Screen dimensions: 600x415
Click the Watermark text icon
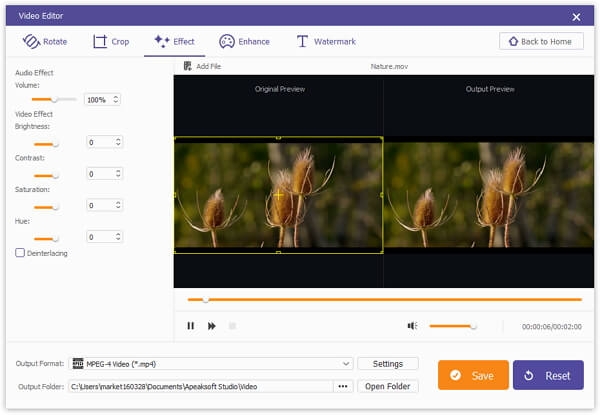302,41
